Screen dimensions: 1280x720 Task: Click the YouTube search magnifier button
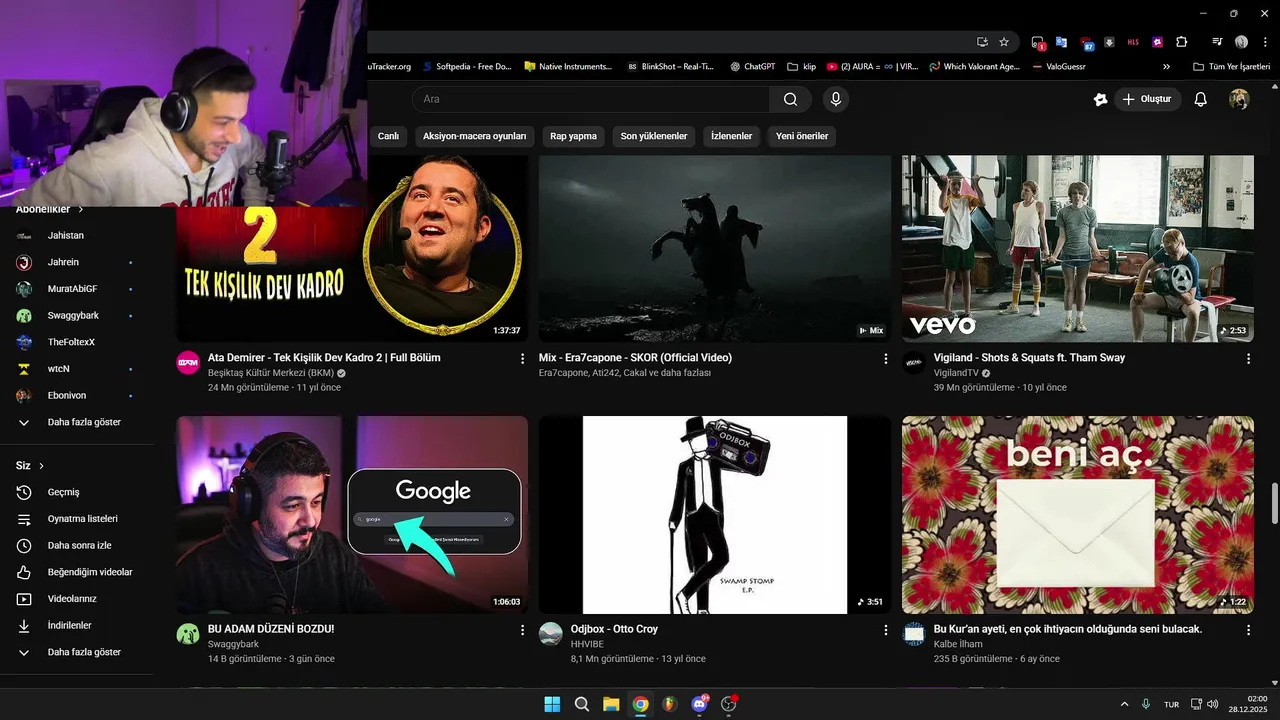(790, 99)
